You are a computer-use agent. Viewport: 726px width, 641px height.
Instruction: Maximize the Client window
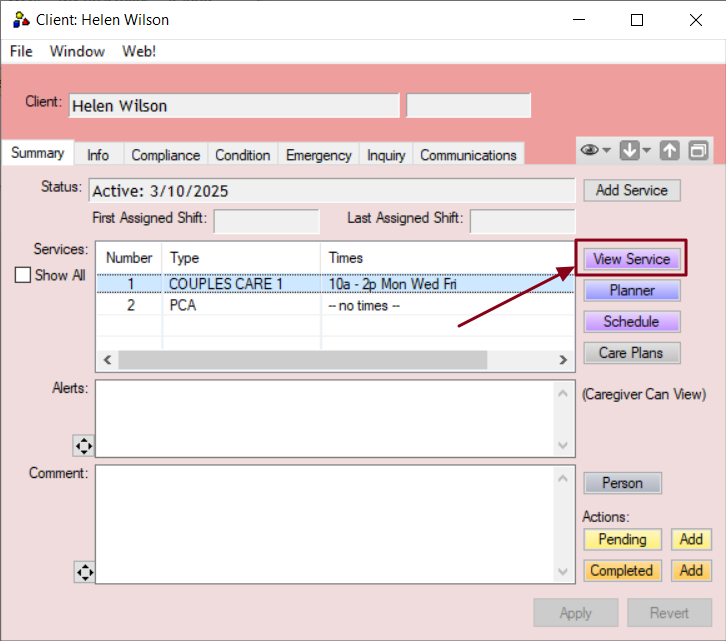coord(637,20)
